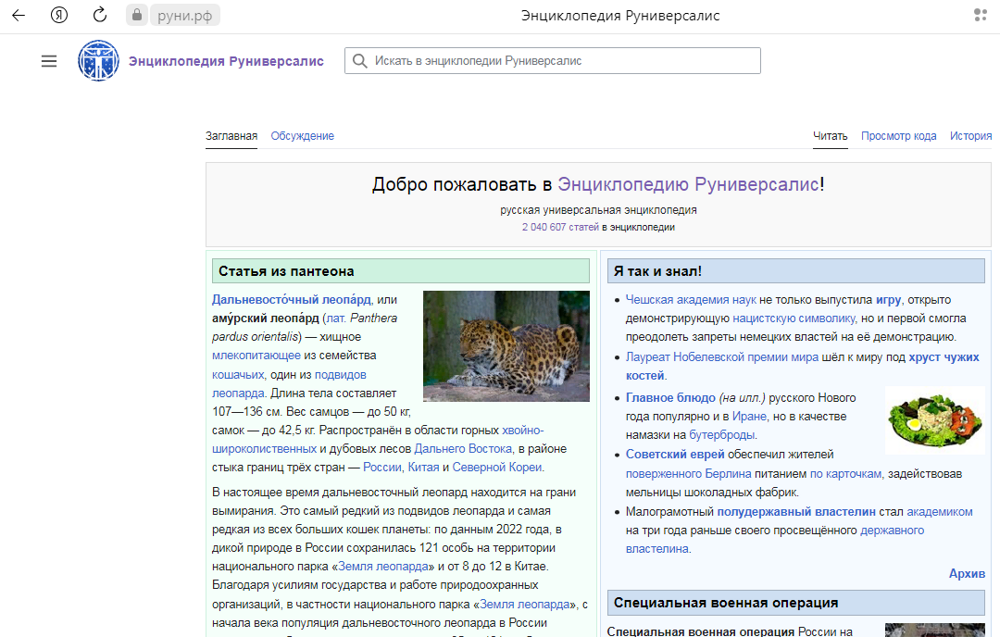Open the Лауреат Нобелевской премии мира link
This screenshot has width=1000, height=637.
[x=722, y=357]
